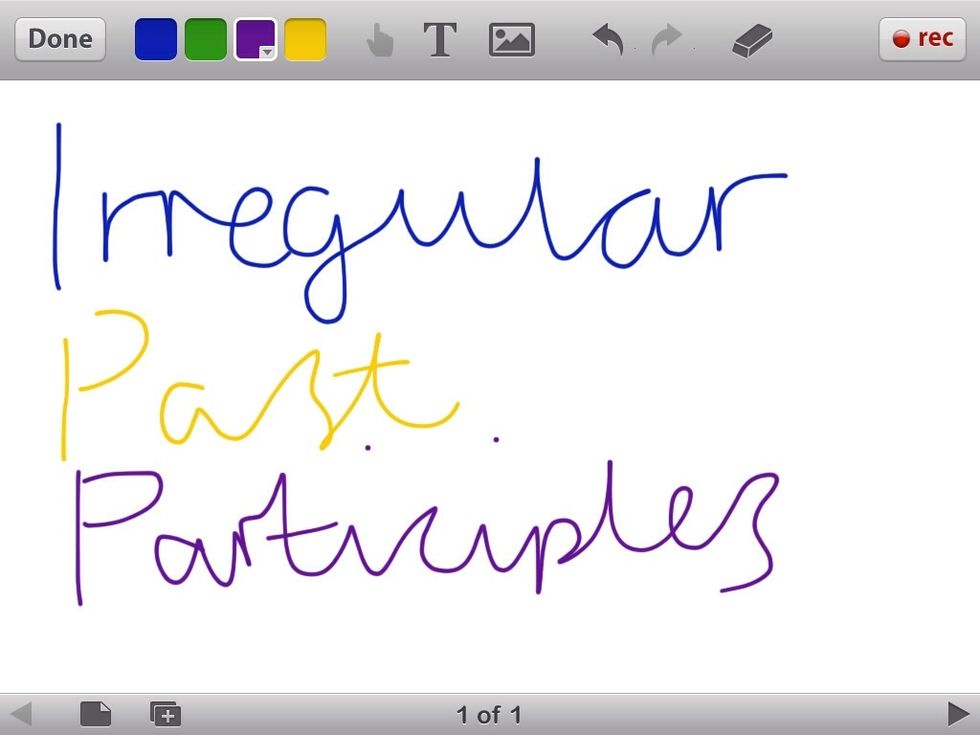Click the single page icon in bottom bar
The width and height of the screenshot is (980, 735).
click(95, 713)
